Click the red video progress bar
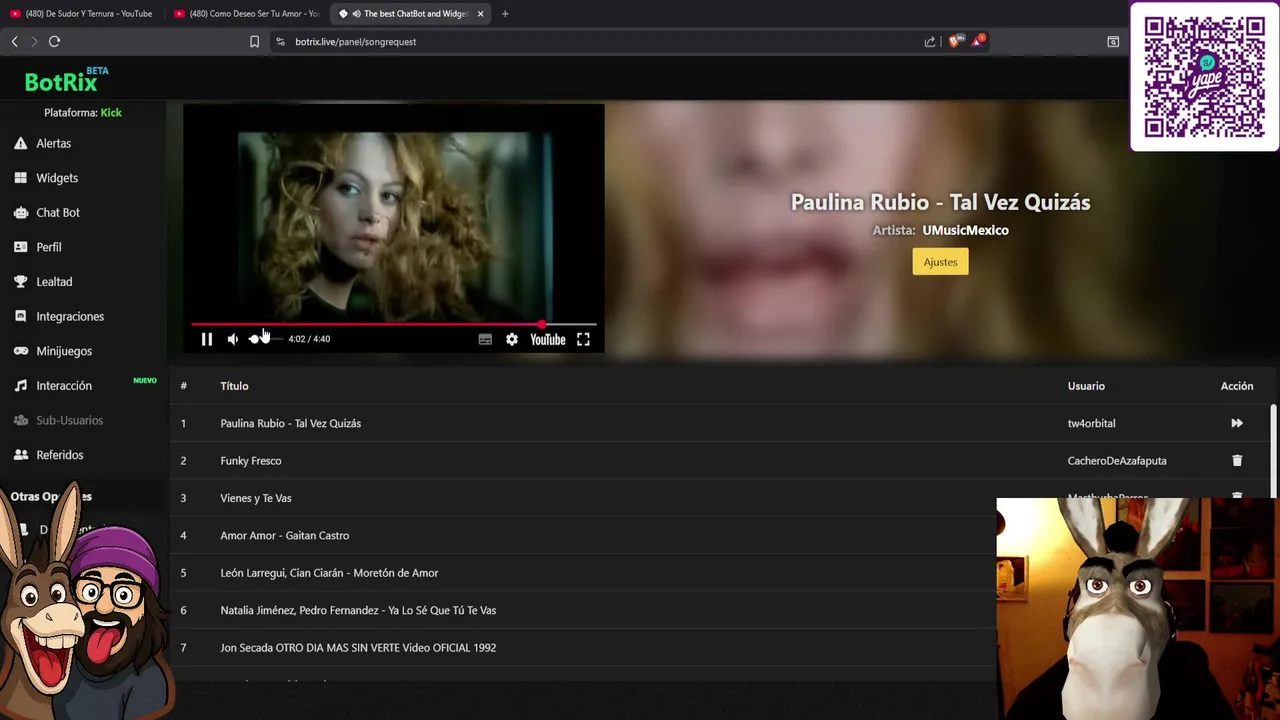This screenshot has height=720, width=1280. pyautogui.click(x=394, y=324)
